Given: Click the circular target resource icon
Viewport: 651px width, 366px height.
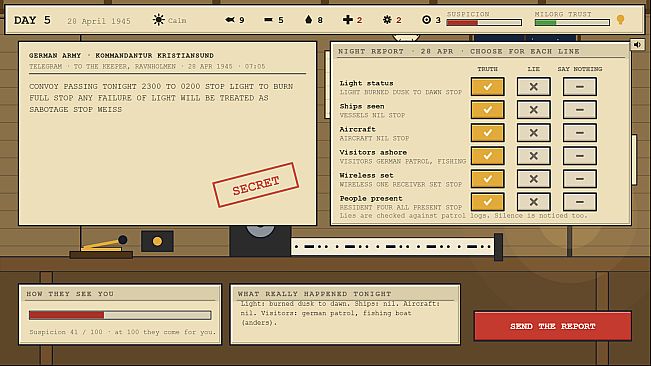Looking at the screenshot, I should pyautogui.click(x=426, y=20).
